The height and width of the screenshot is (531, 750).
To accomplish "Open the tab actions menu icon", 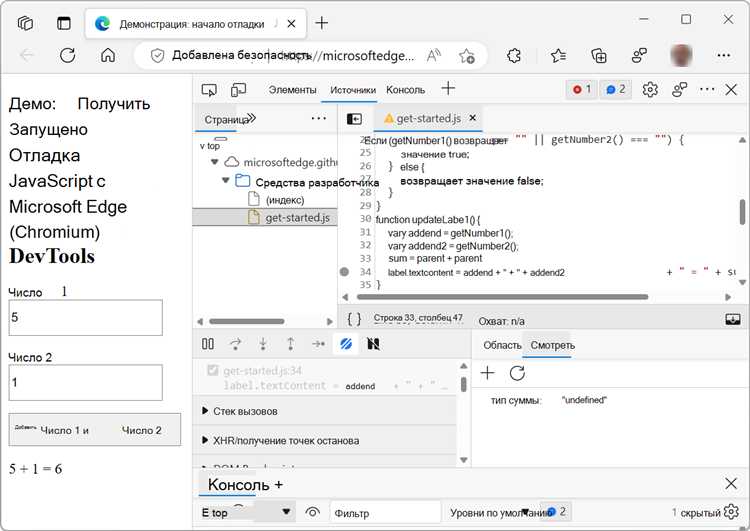I will point(64,23).
